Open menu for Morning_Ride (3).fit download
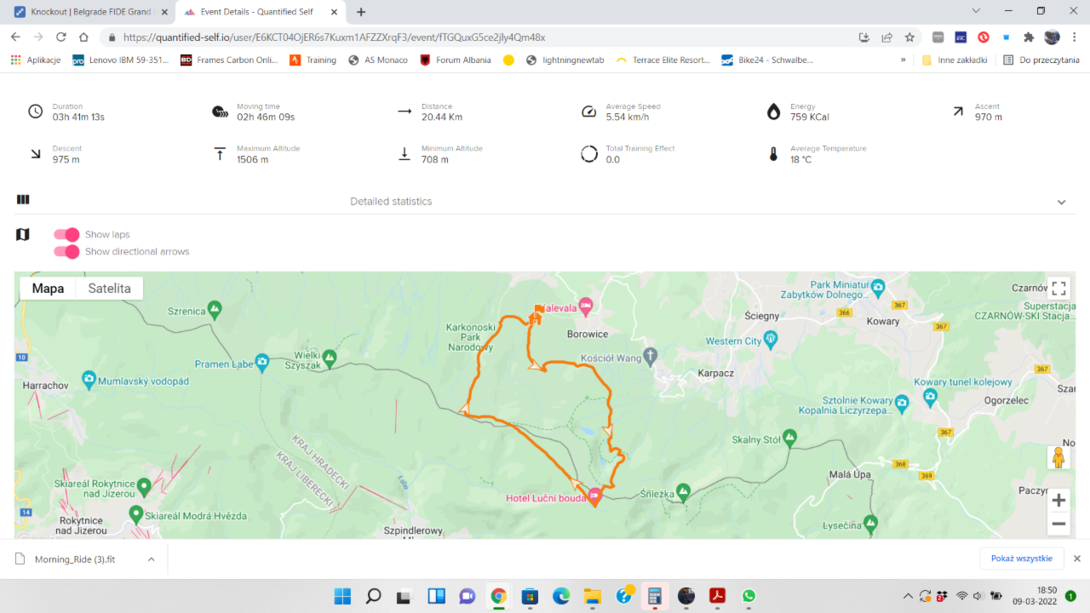 151,559
